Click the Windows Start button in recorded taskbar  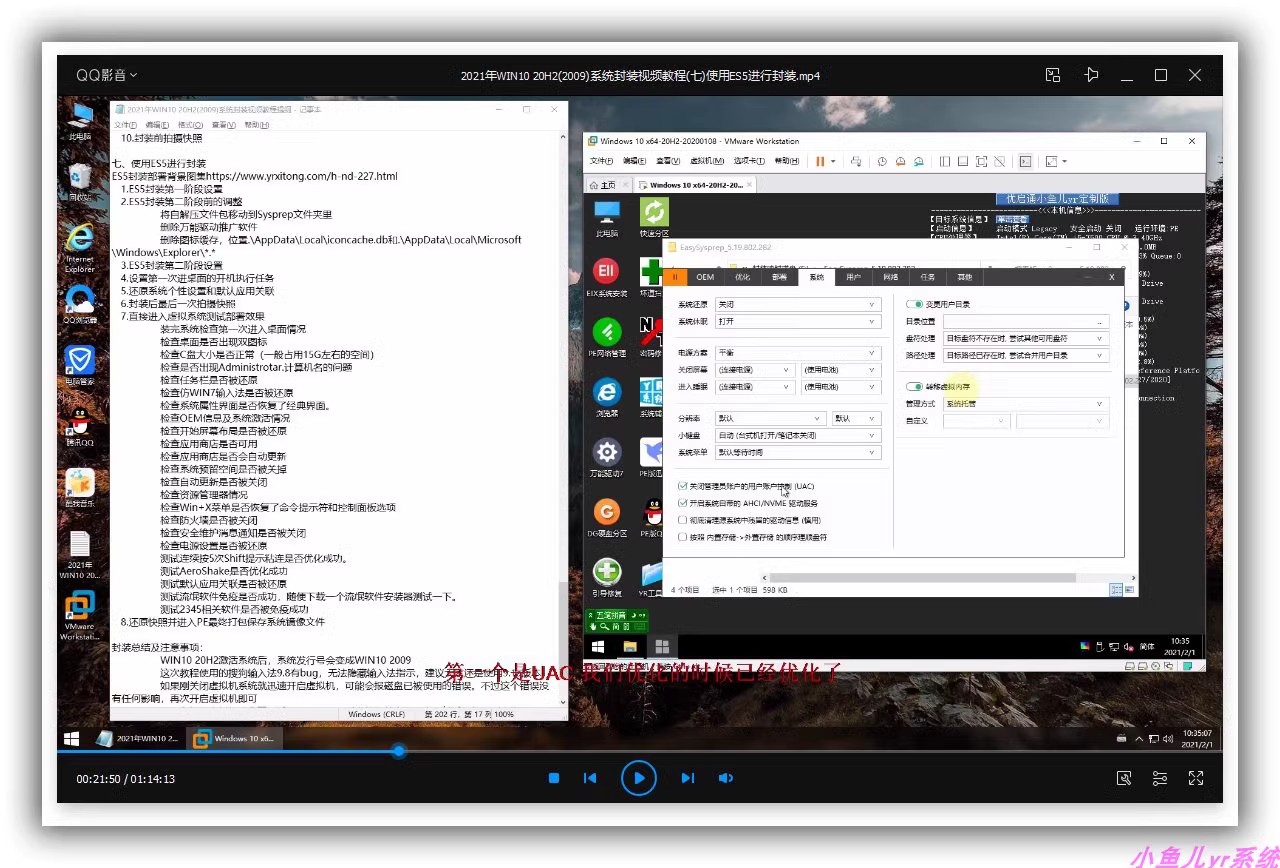(72, 739)
